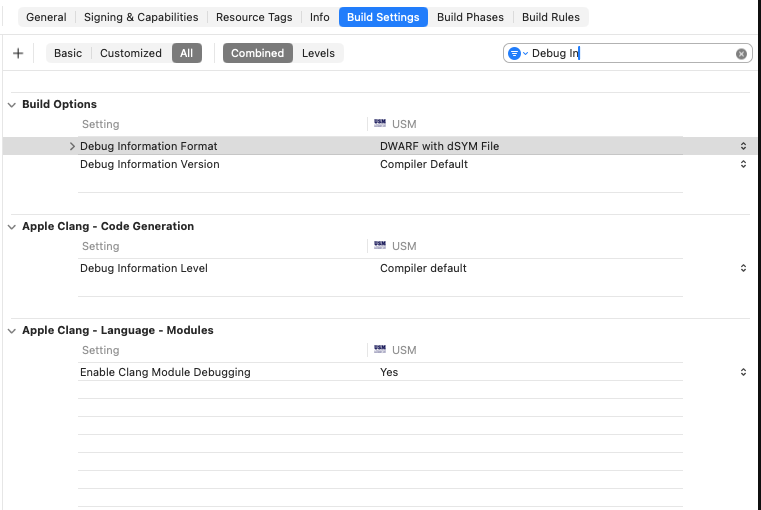Select the All settings filter button
Image resolution: width=761 pixels, height=510 pixels.
(x=186, y=53)
